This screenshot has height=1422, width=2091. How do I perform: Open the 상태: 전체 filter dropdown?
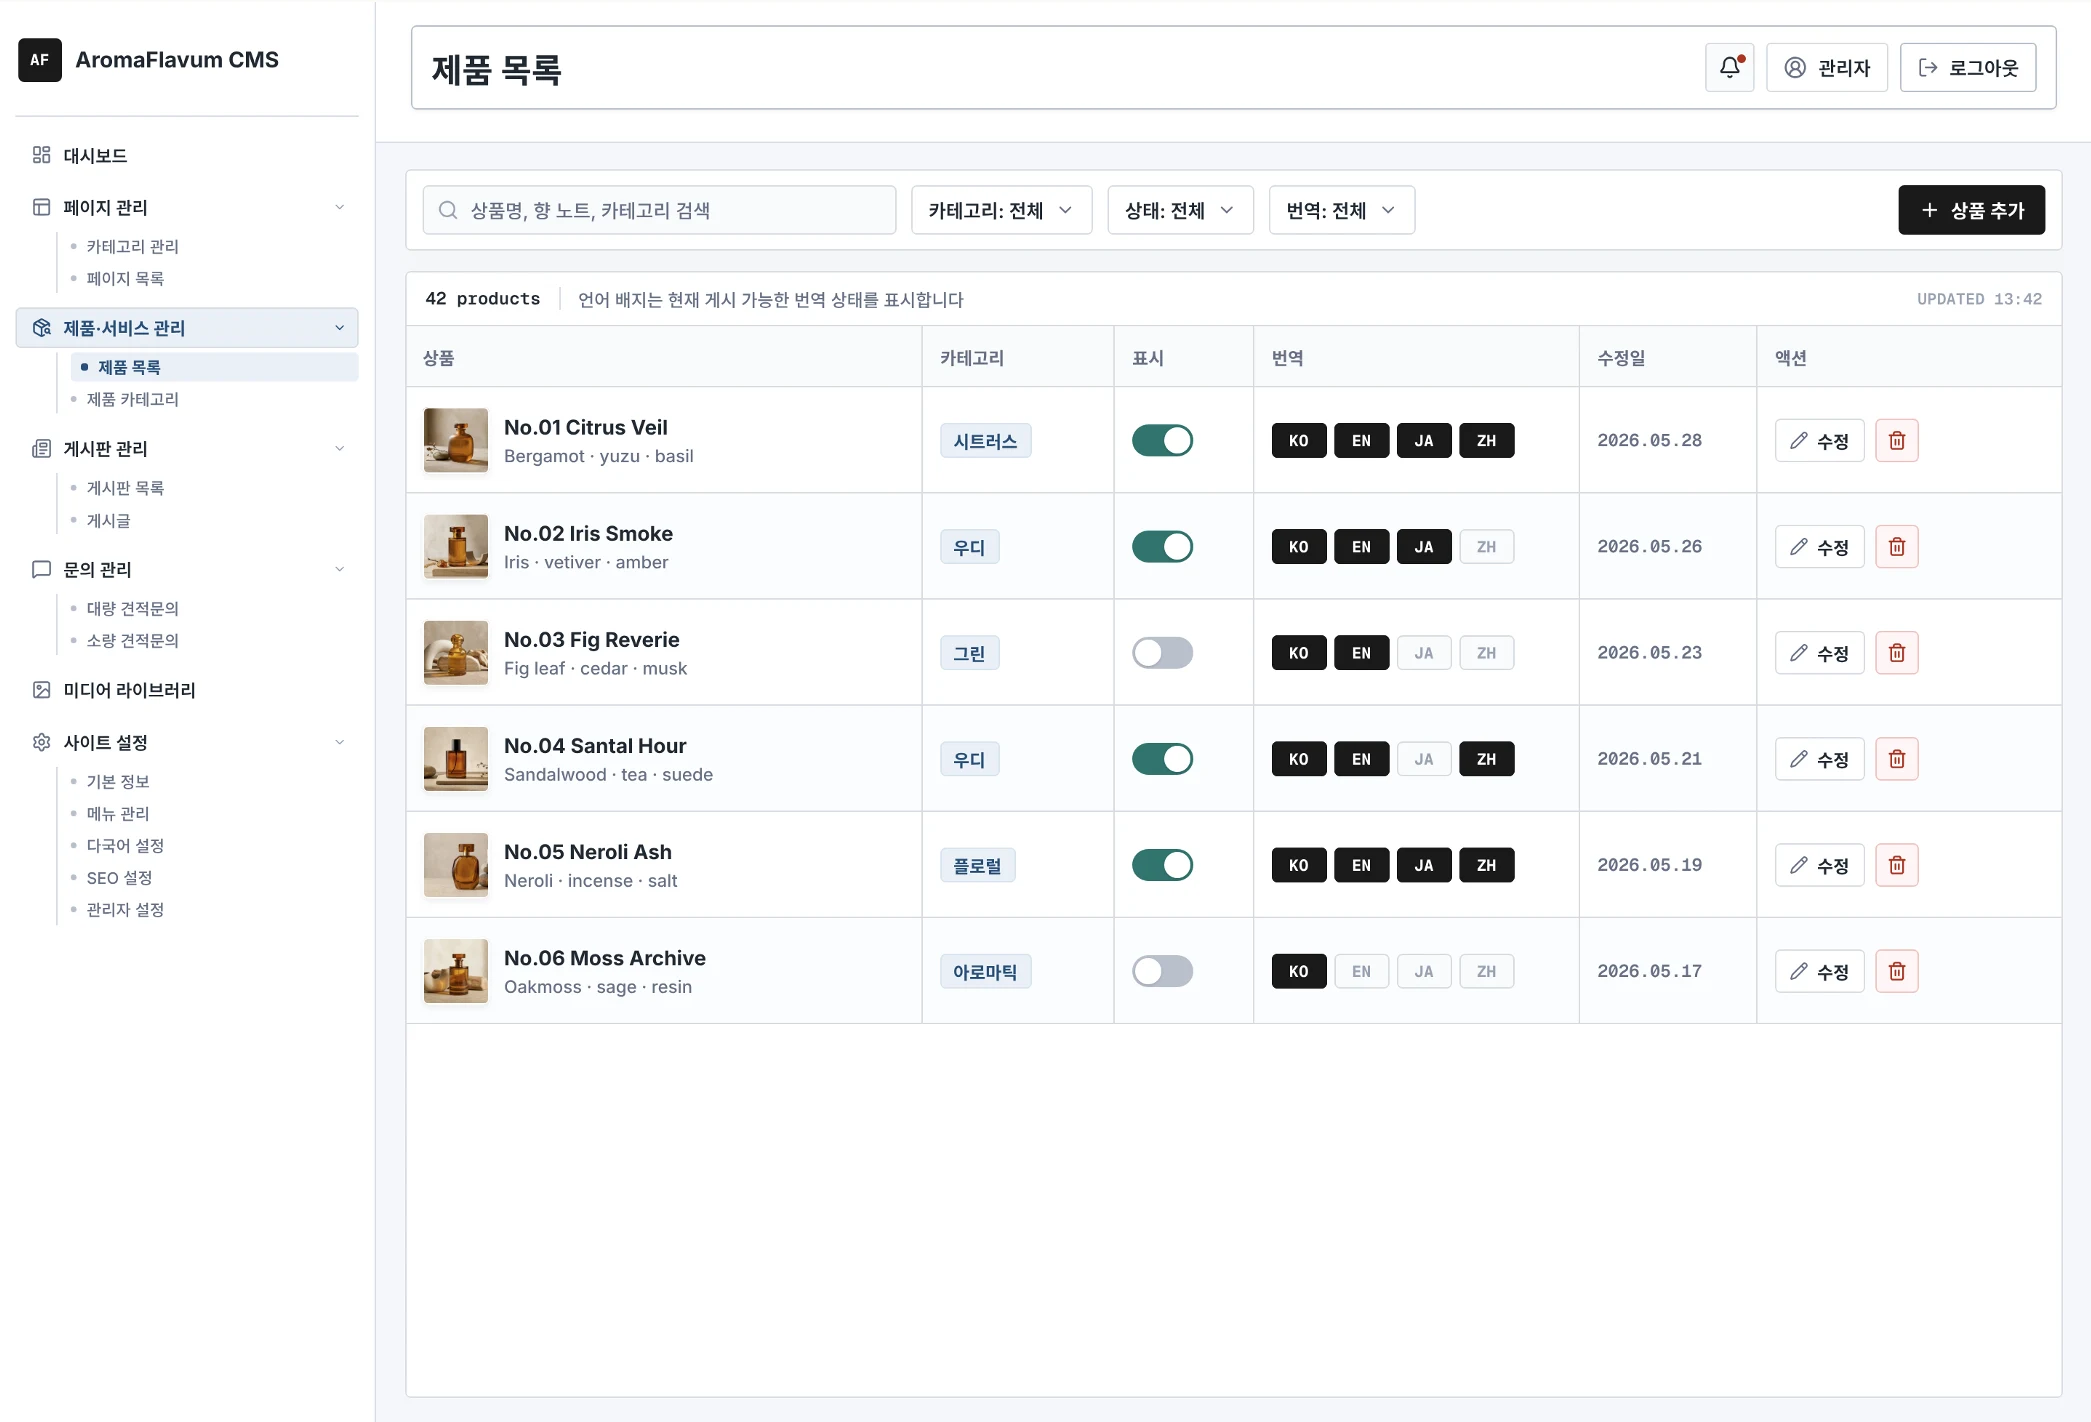tap(1180, 210)
